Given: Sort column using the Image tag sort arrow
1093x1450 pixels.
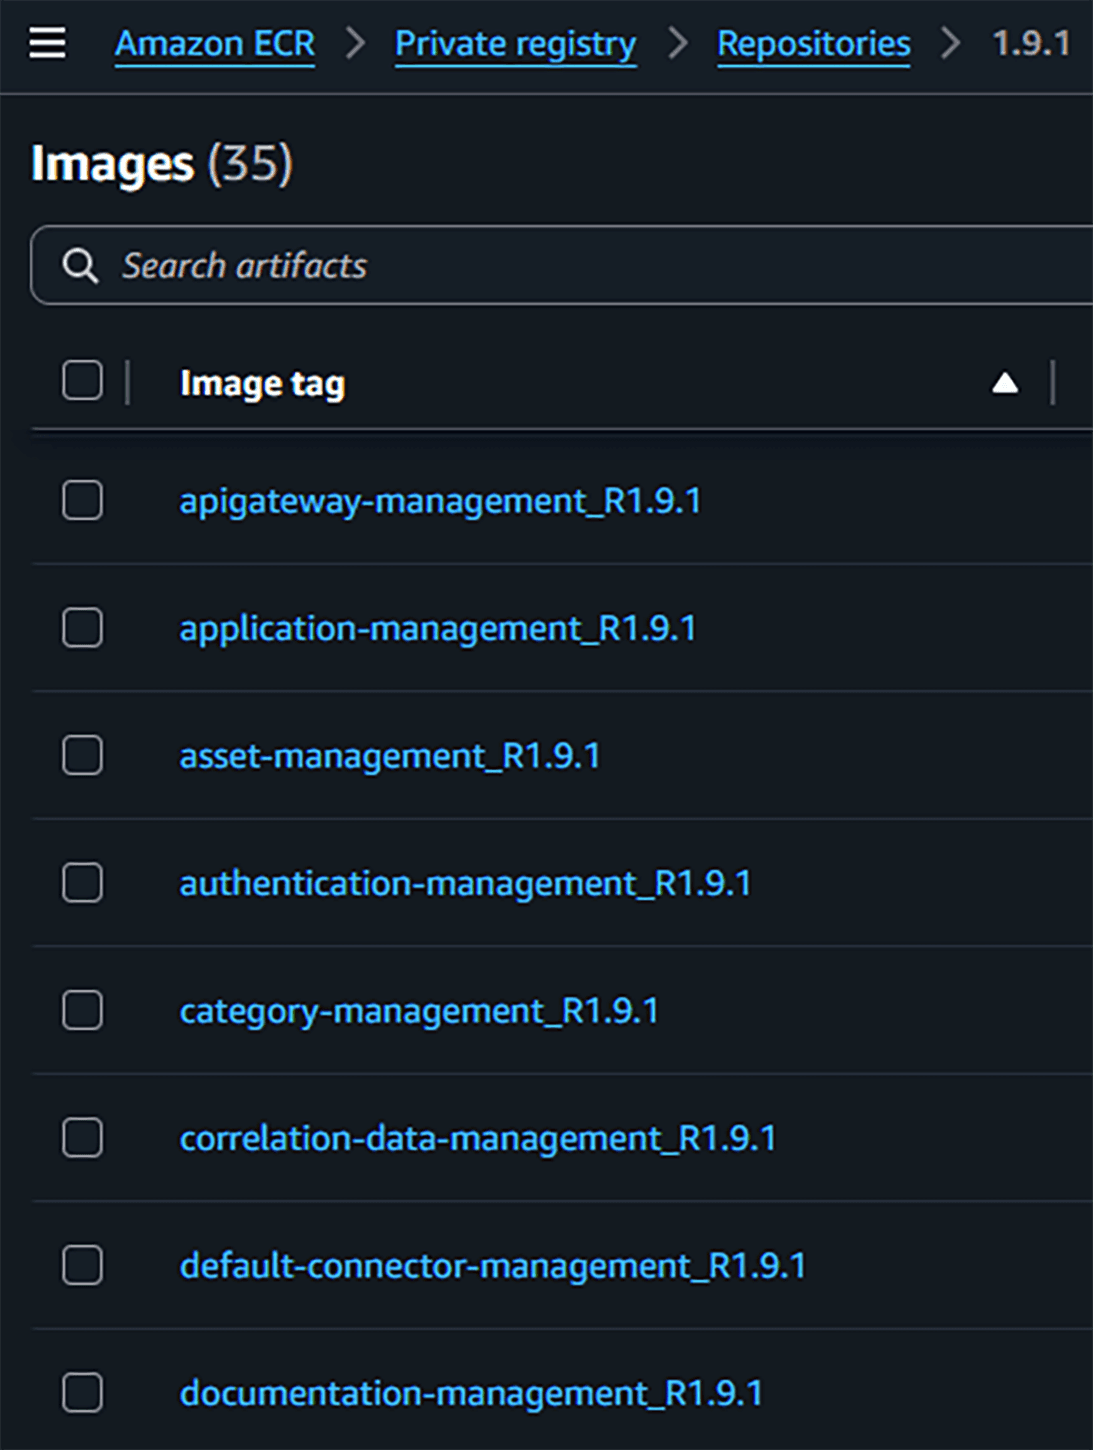Looking at the screenshot, I should point(1005,382).
